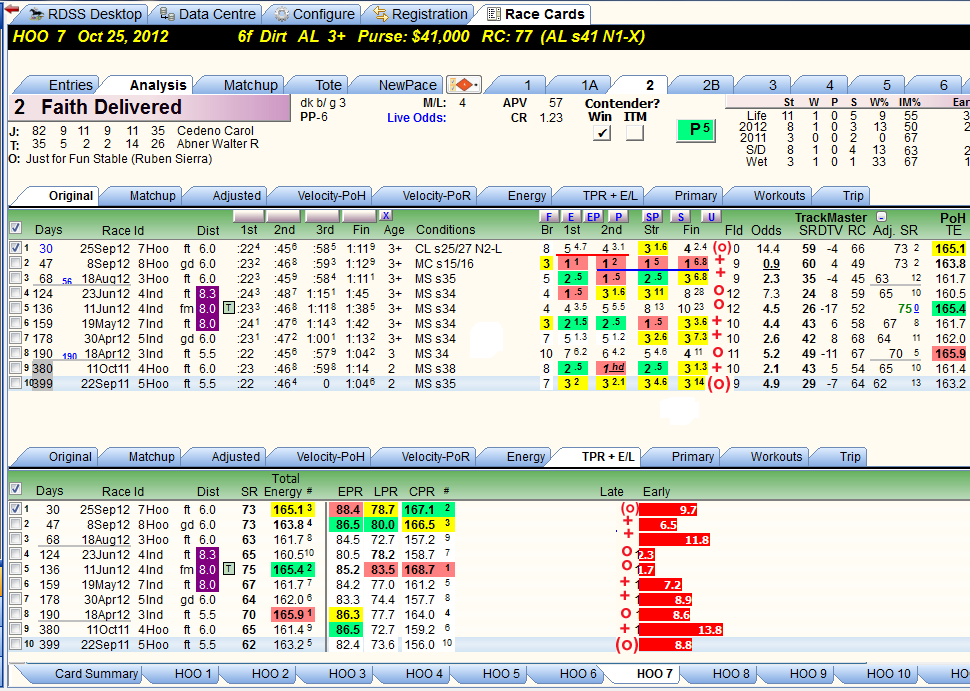Click the blank button above the 1st column
Image resolution: width=970 pixels, height=691 pixels.
click(249, 216)
